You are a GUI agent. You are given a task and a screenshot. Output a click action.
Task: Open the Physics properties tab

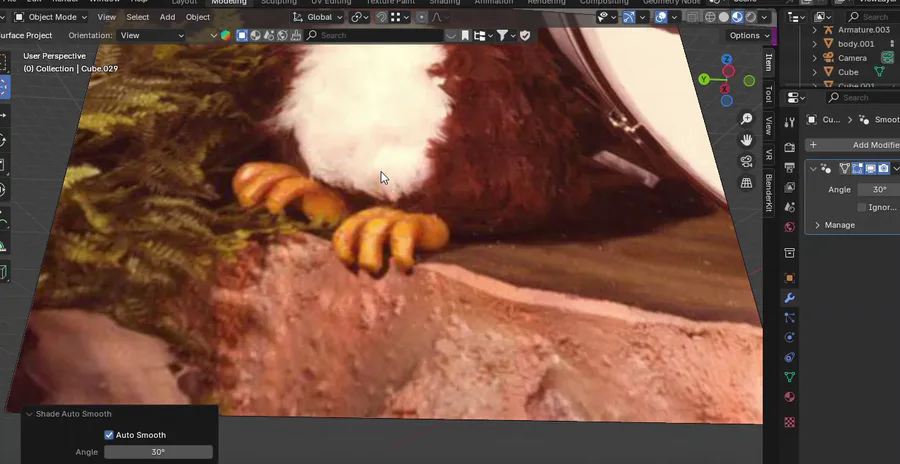coord(790,338)
